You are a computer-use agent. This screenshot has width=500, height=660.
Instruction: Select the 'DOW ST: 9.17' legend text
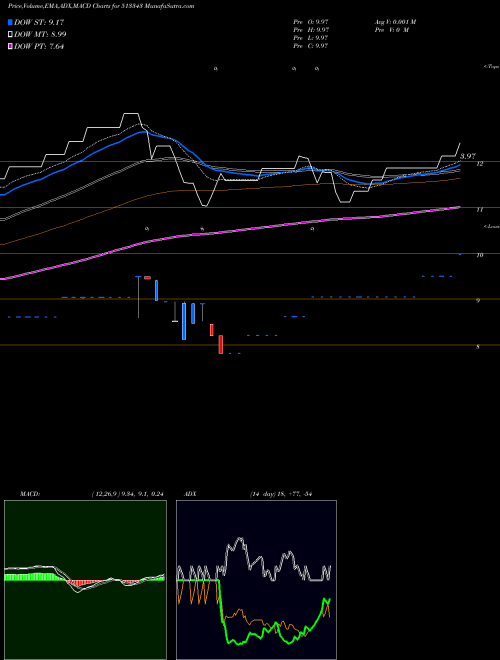pyautogui.click(x=39, y=23)
